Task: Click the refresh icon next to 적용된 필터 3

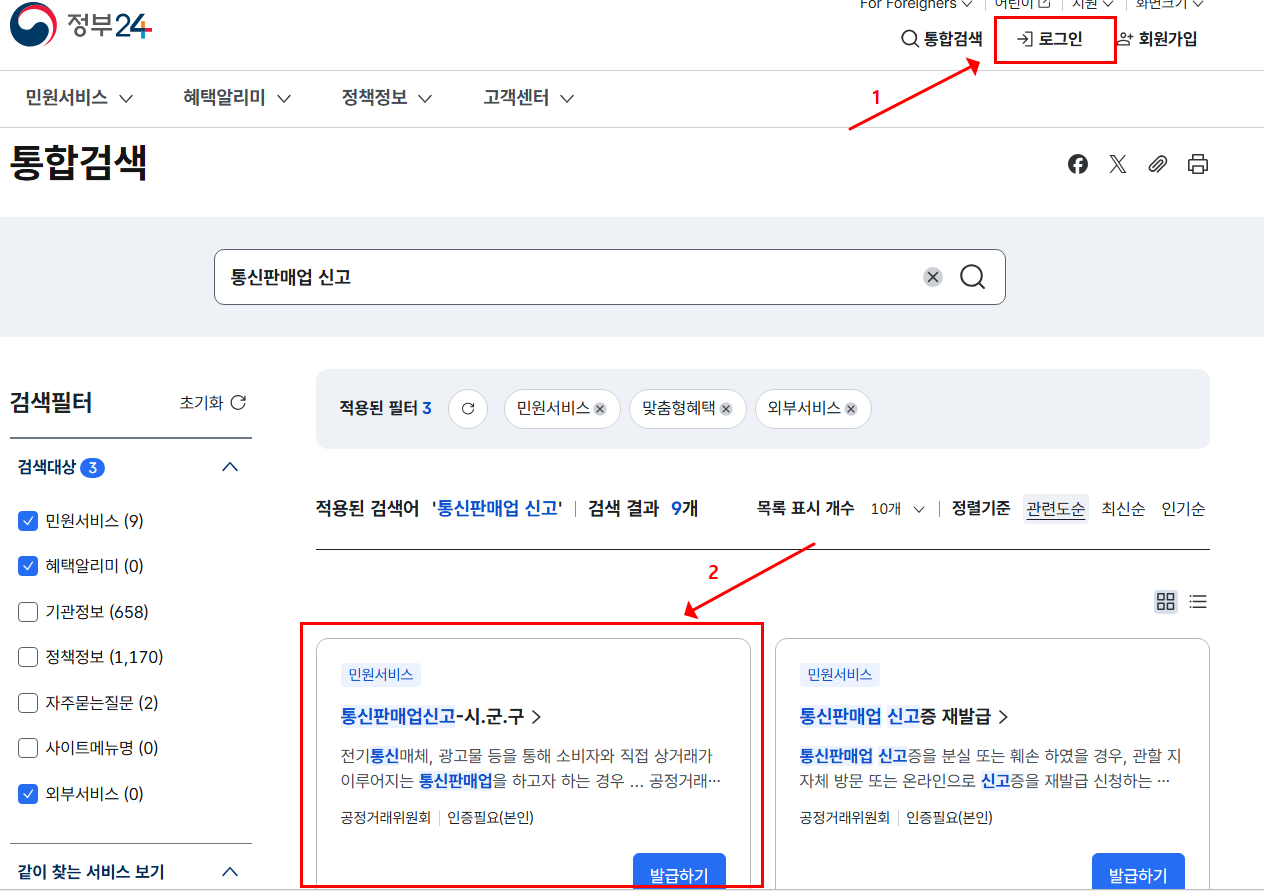Action: (x=467, y=408)
